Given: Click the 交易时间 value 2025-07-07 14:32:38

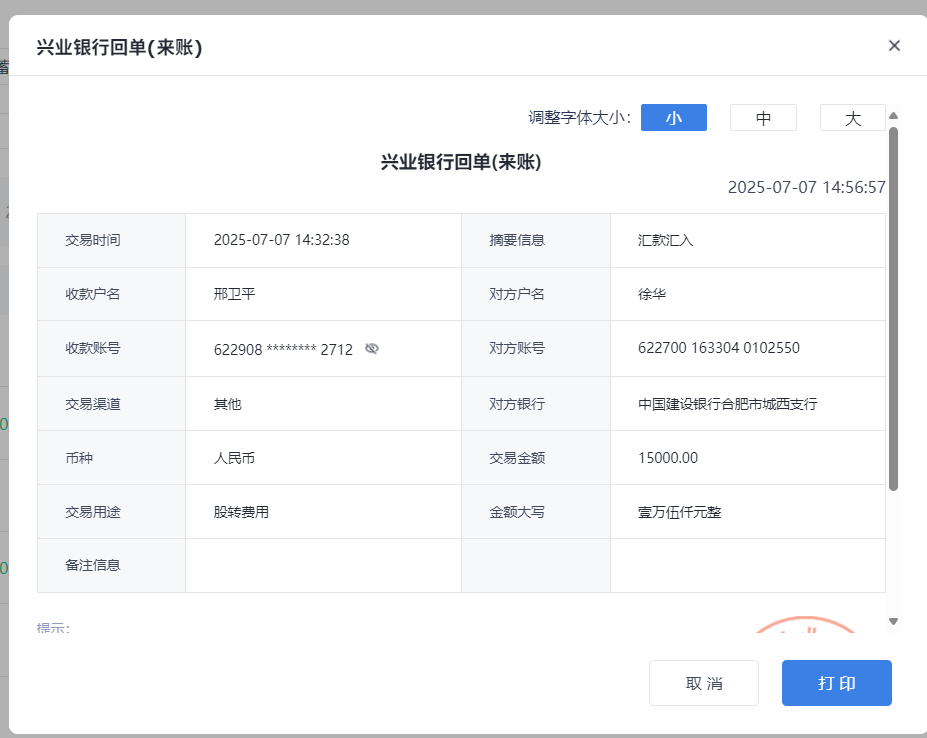Looking at the screenshot, I should (281, 240).
